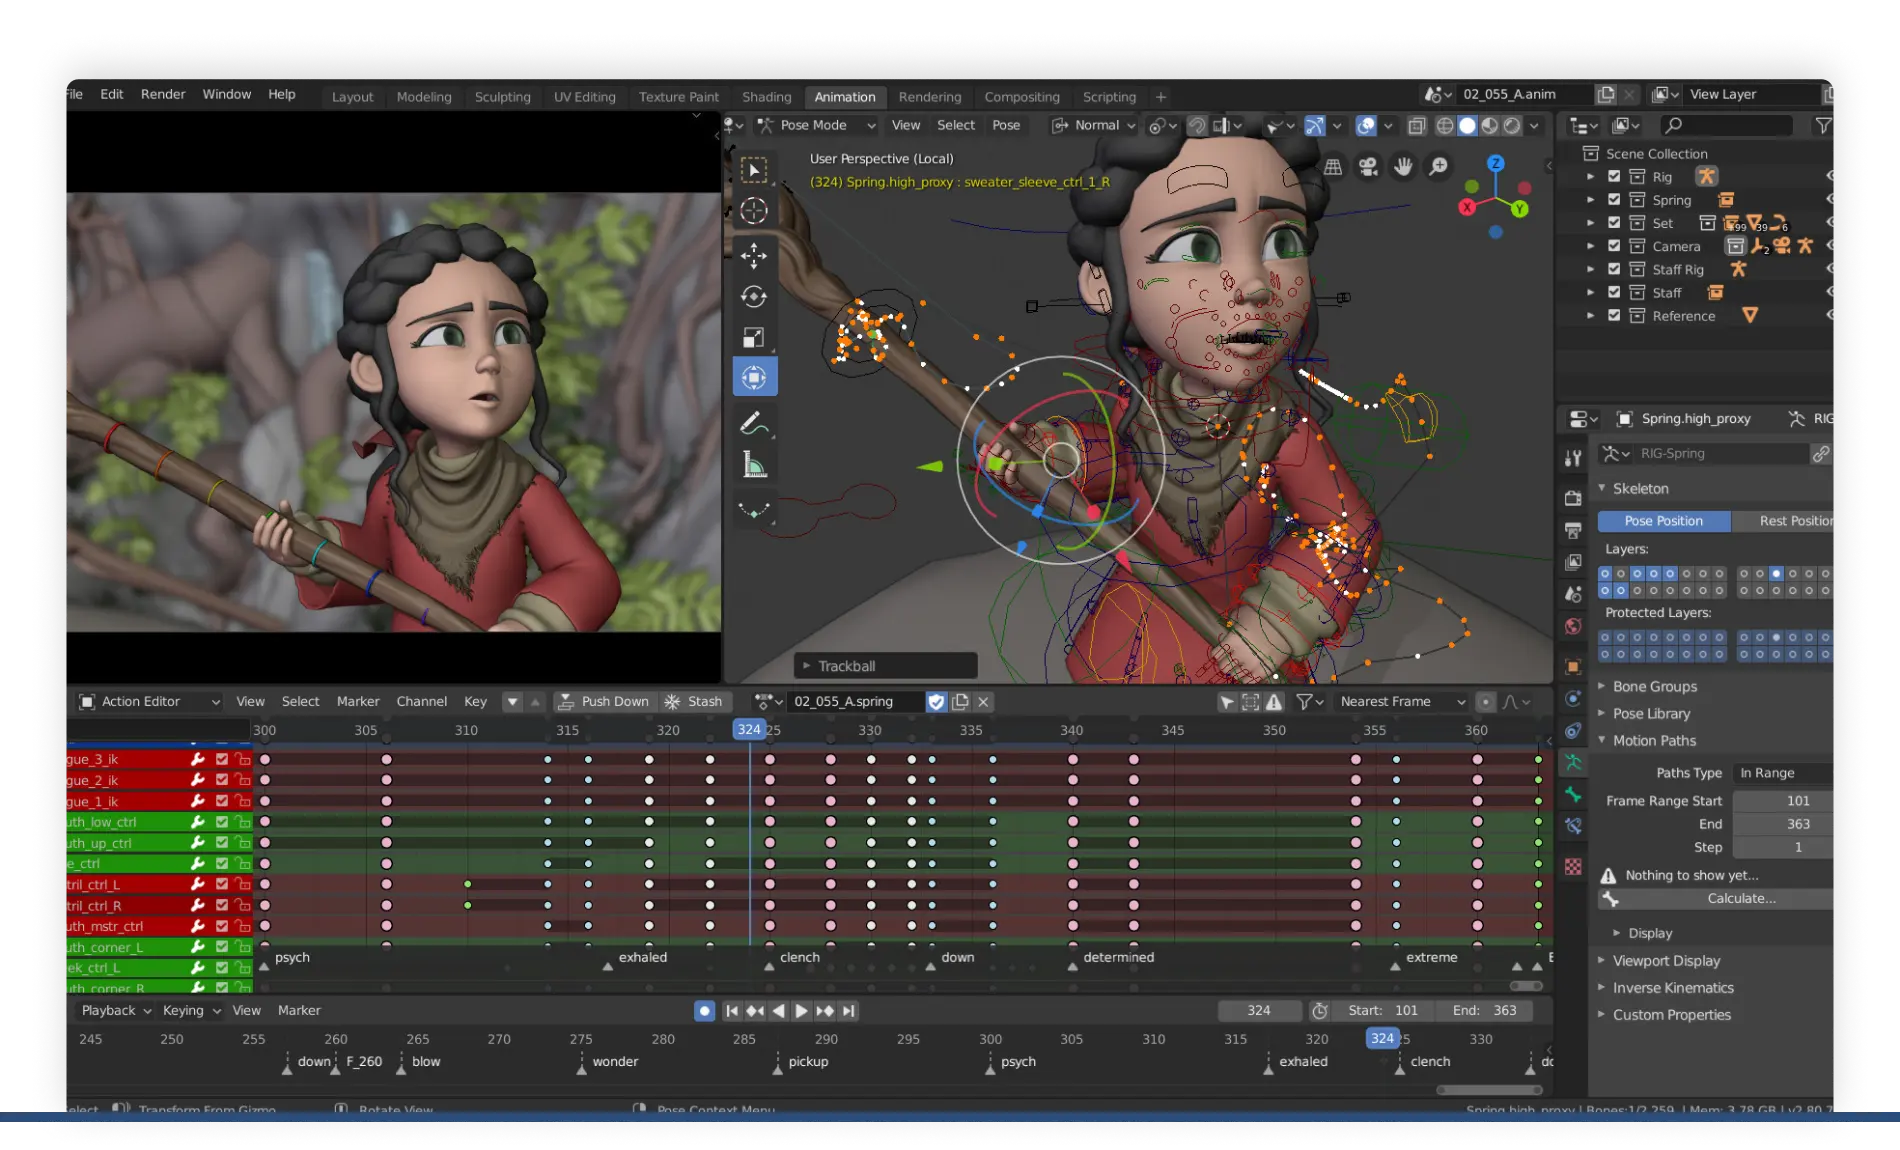Select the active Transform tool
The image size is (1900, 1150).
(754, 378)
